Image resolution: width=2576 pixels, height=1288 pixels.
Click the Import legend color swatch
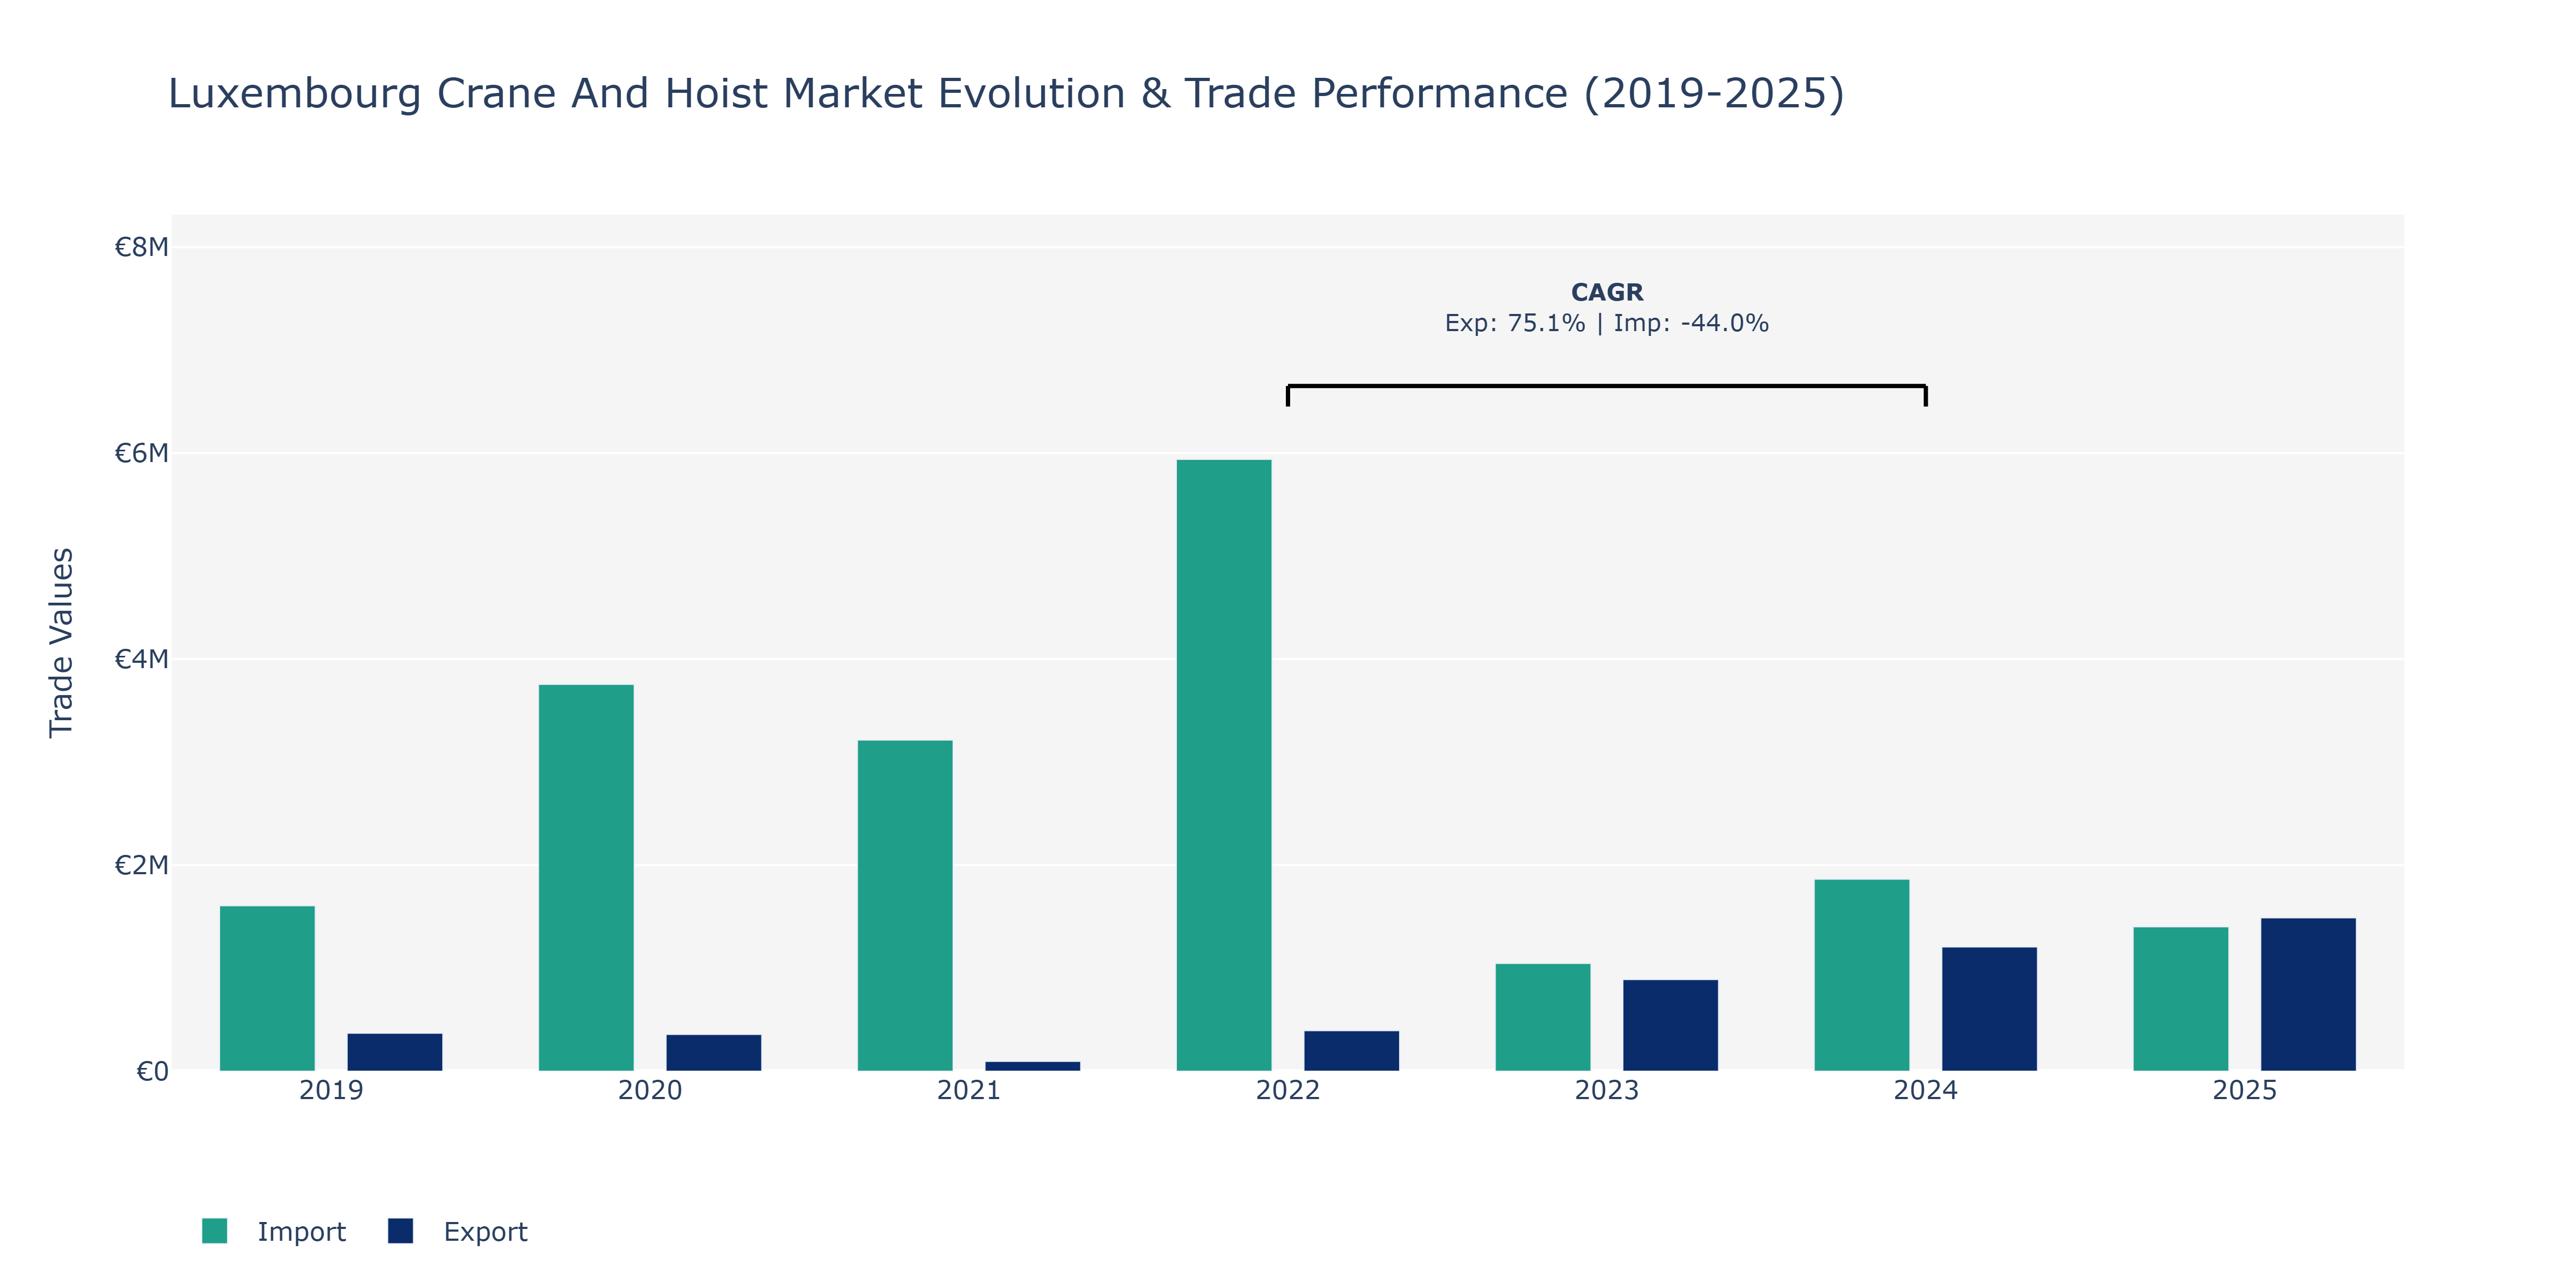coord(214,1231)
